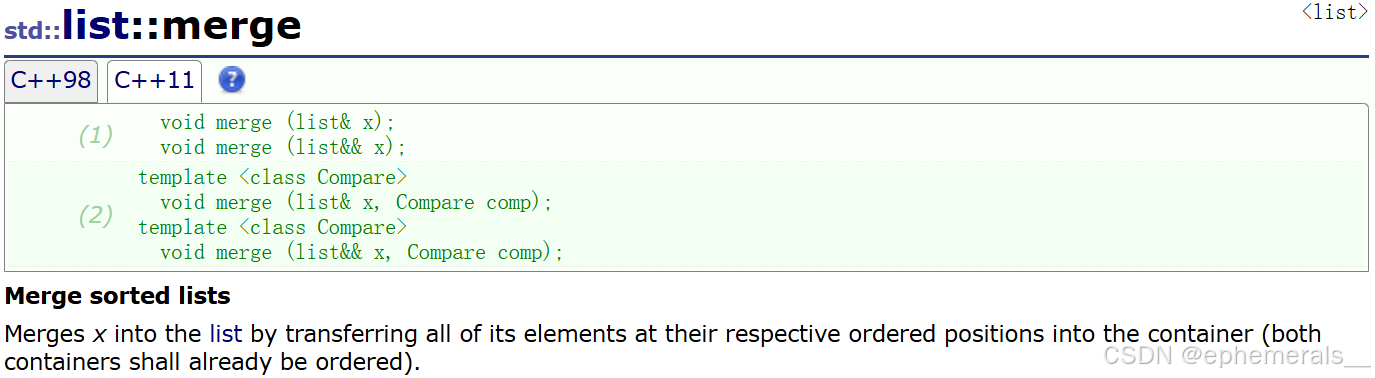Click the italic x parameter in description
This screenshot has width=1375, height=378.
[99, 335]
